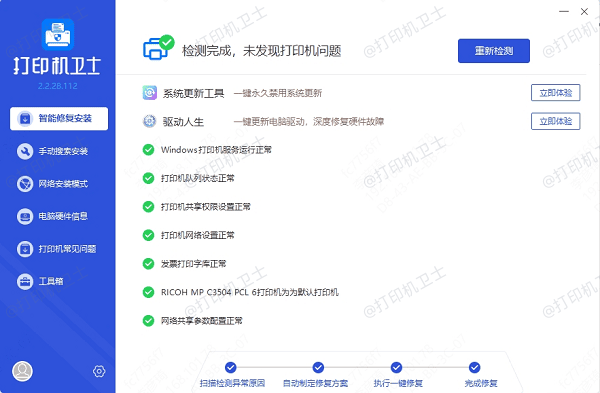Click 立即体验 for 系统更新工具
Screen dimensions: 600x393
pyautogui.click(x=556, y=93)
